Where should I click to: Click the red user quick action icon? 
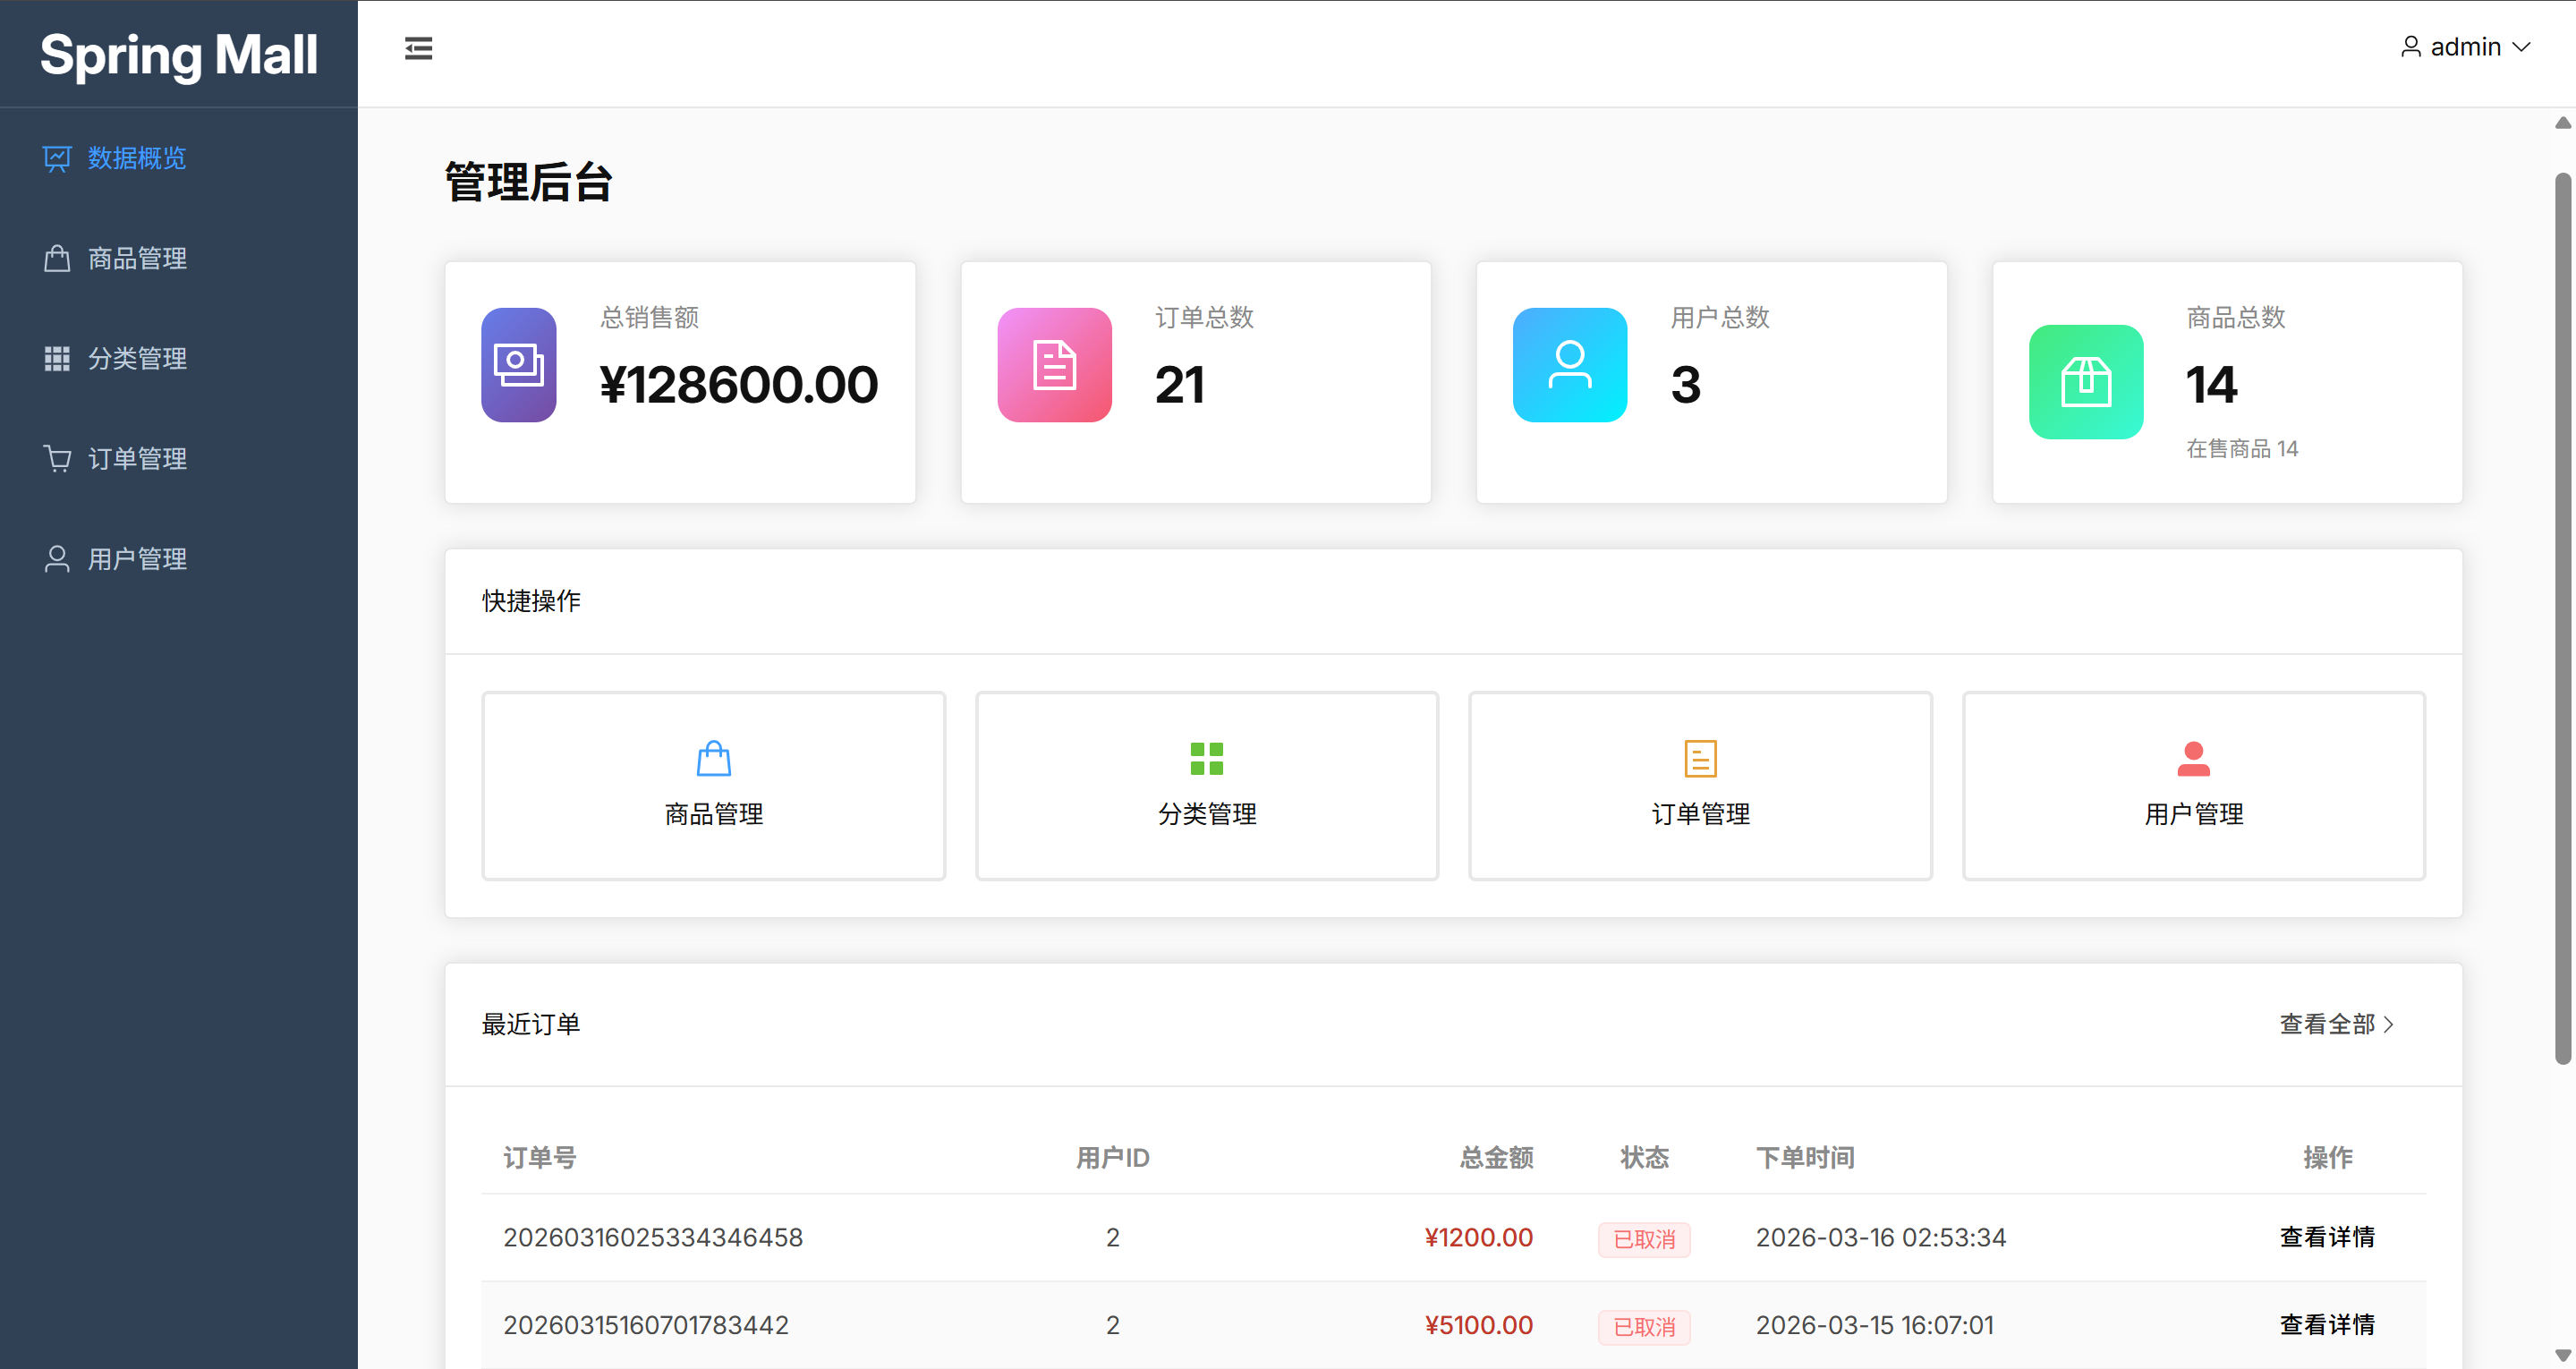2193,759
